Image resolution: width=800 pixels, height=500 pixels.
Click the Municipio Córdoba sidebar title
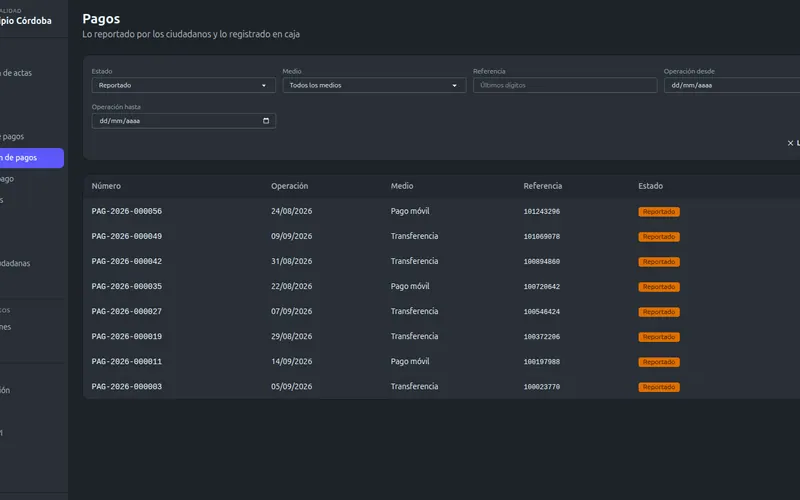[26, 21]
